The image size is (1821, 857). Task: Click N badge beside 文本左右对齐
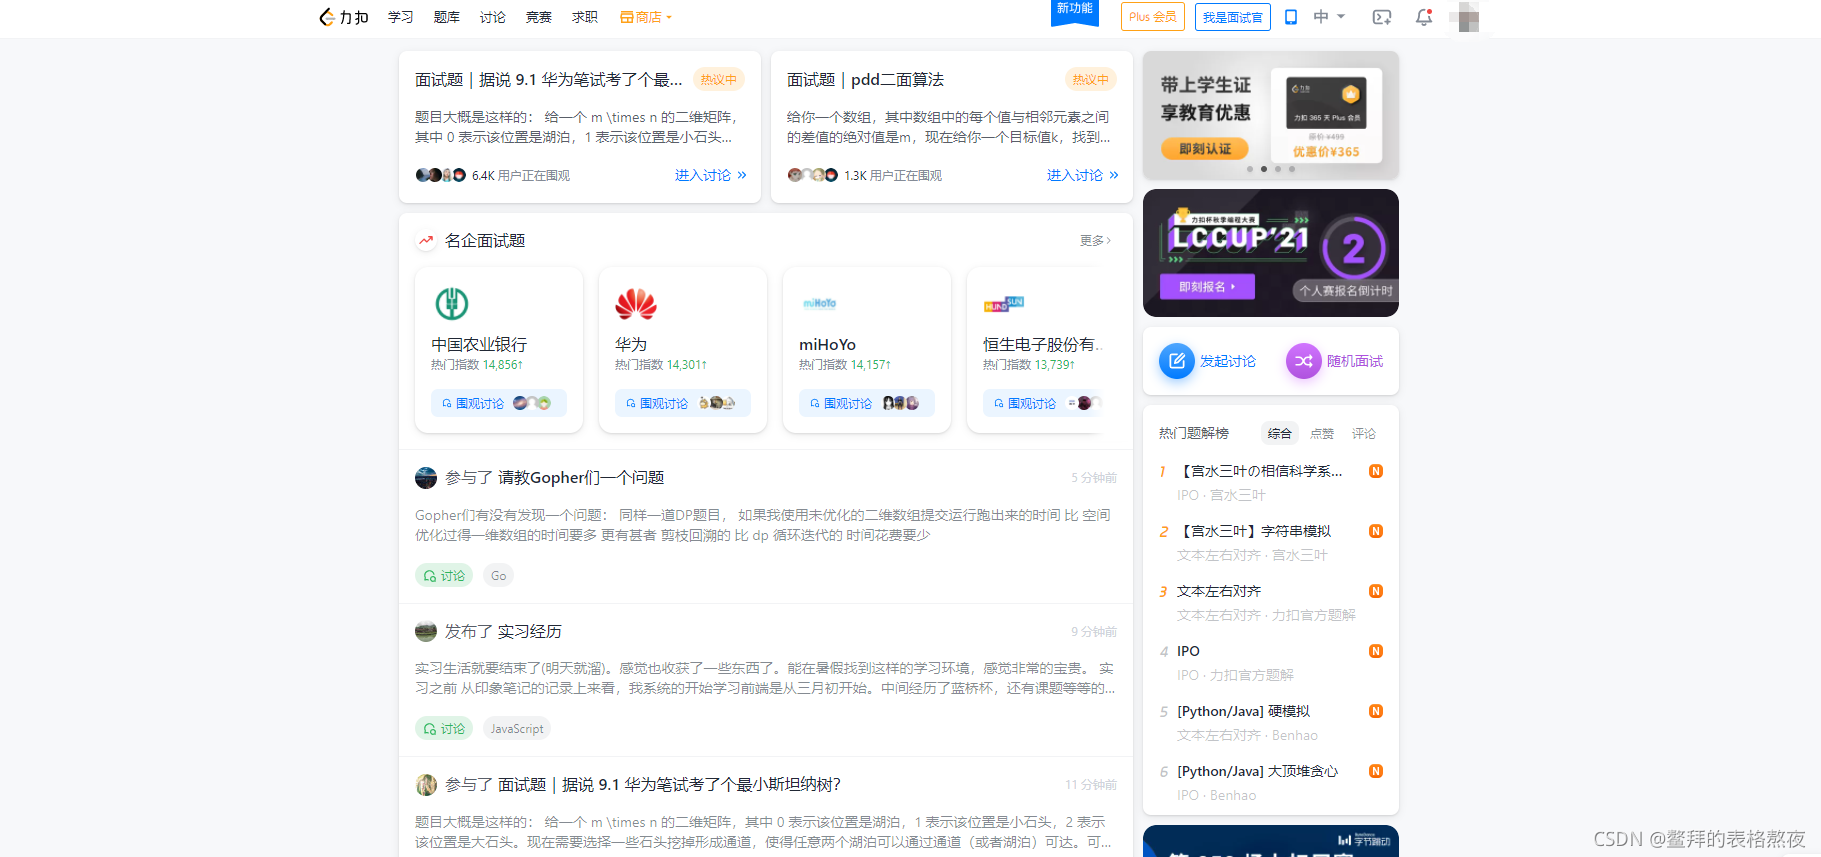pos(1376,591)
